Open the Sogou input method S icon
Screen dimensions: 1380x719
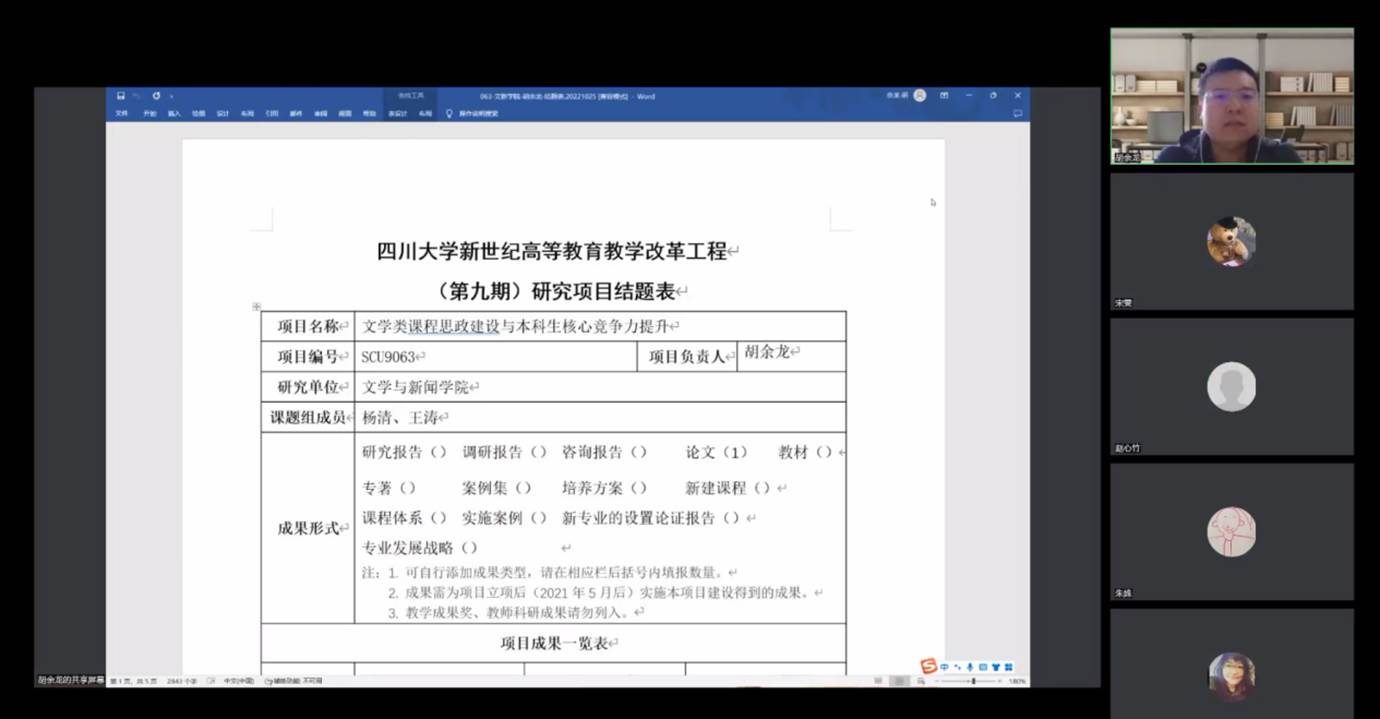(x=926, y=666)
